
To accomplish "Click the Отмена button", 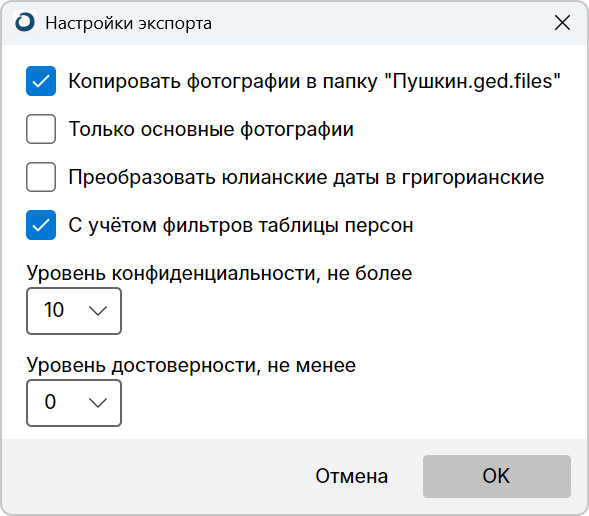I will coord(352,477).
